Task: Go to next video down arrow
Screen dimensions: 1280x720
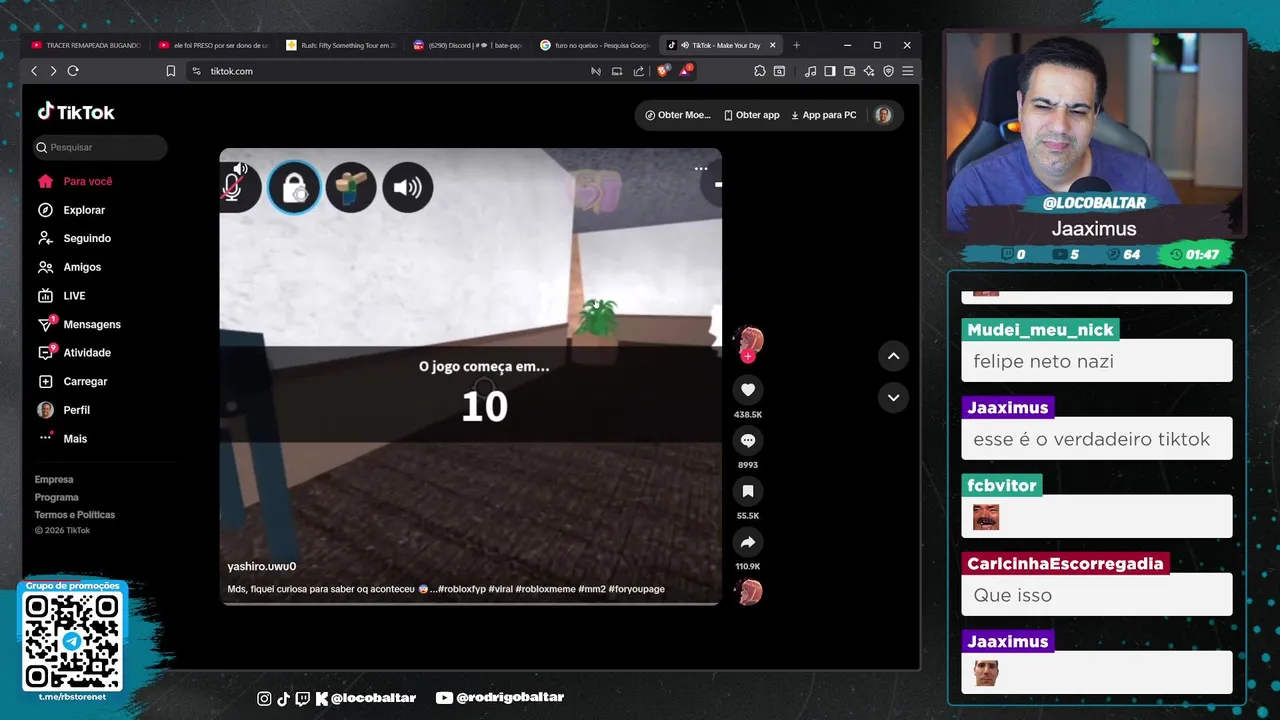Action: coord(893,397)
